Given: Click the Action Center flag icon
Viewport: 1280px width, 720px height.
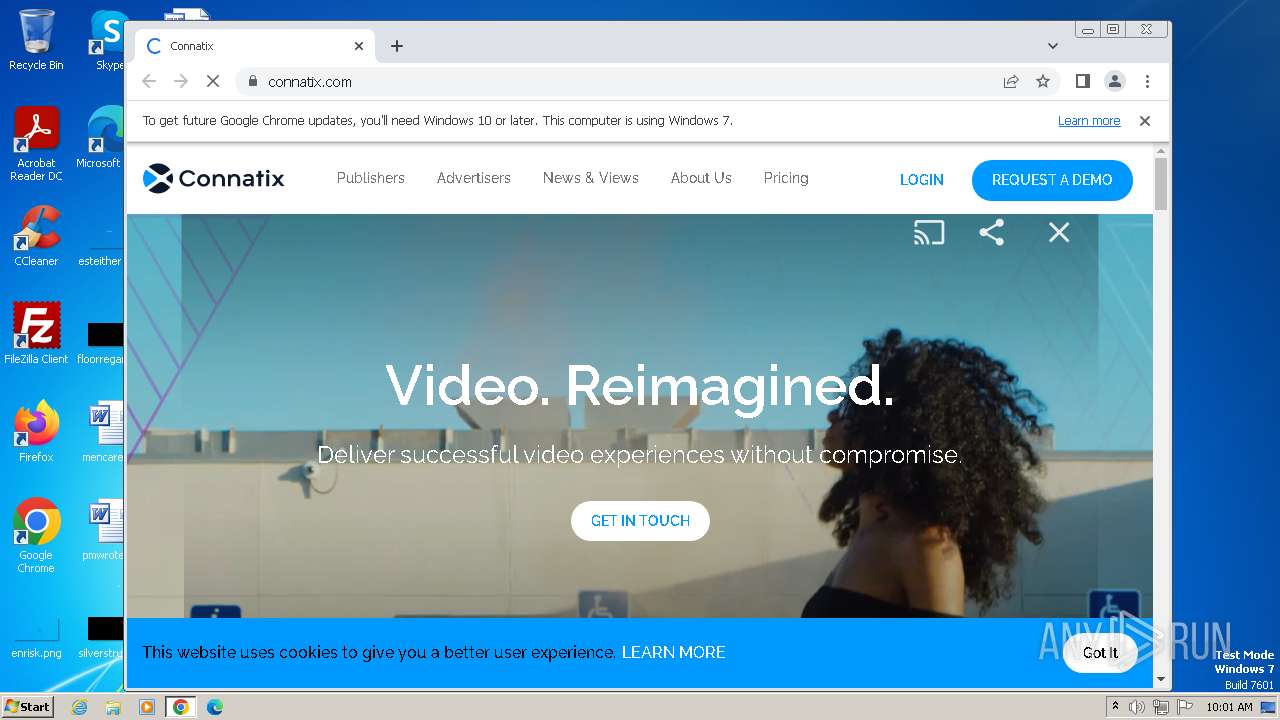Looking at the screenshot, I should (x=1185, y=707).
